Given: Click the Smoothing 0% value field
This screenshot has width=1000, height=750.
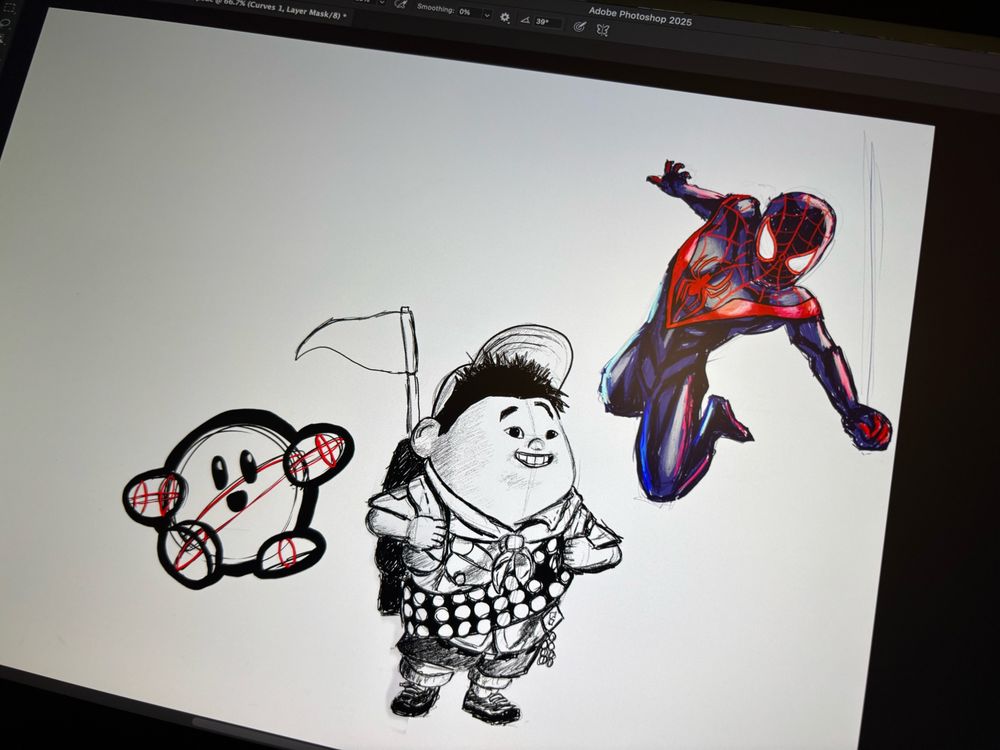Looking at the screenshot, I should pyautogui.click(x=469, y=13).
